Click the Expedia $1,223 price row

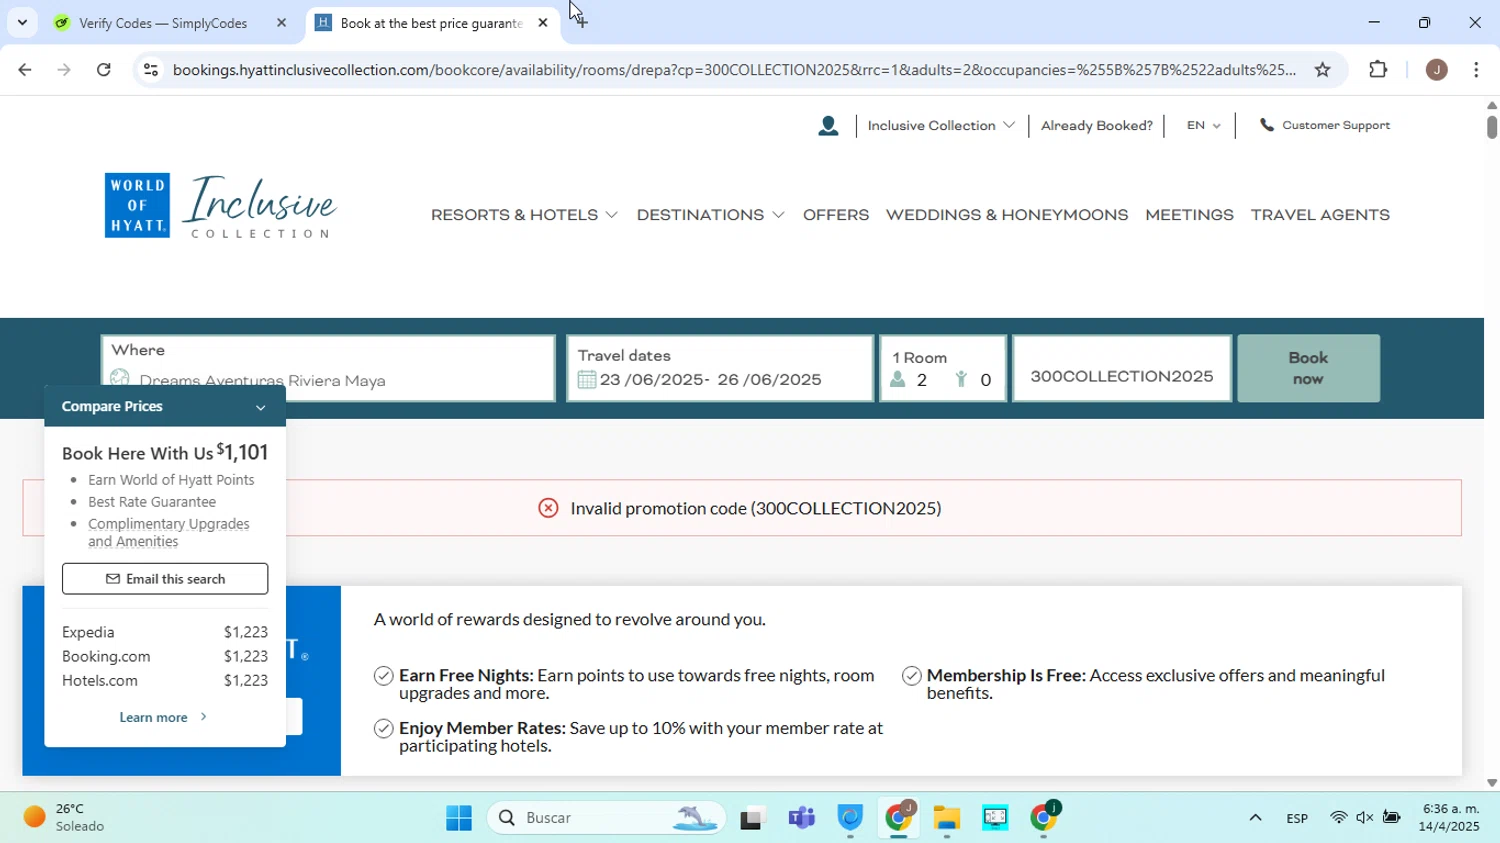(165, 632)
